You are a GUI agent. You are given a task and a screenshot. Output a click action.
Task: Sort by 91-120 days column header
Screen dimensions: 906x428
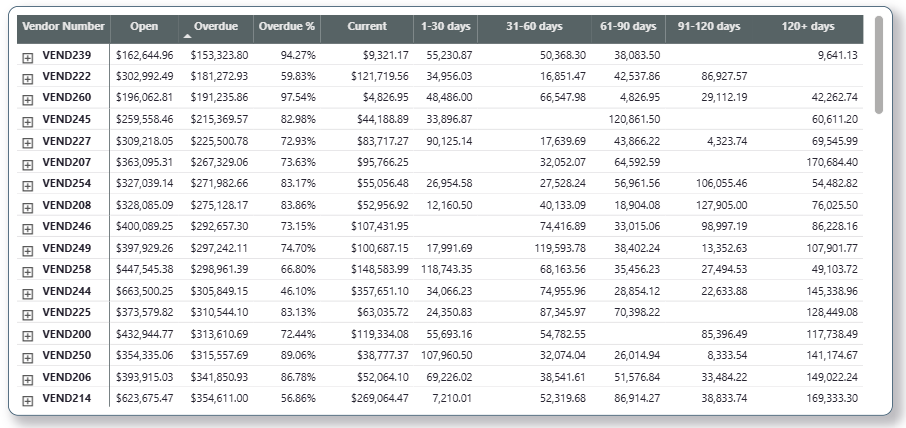coord(708,27)
